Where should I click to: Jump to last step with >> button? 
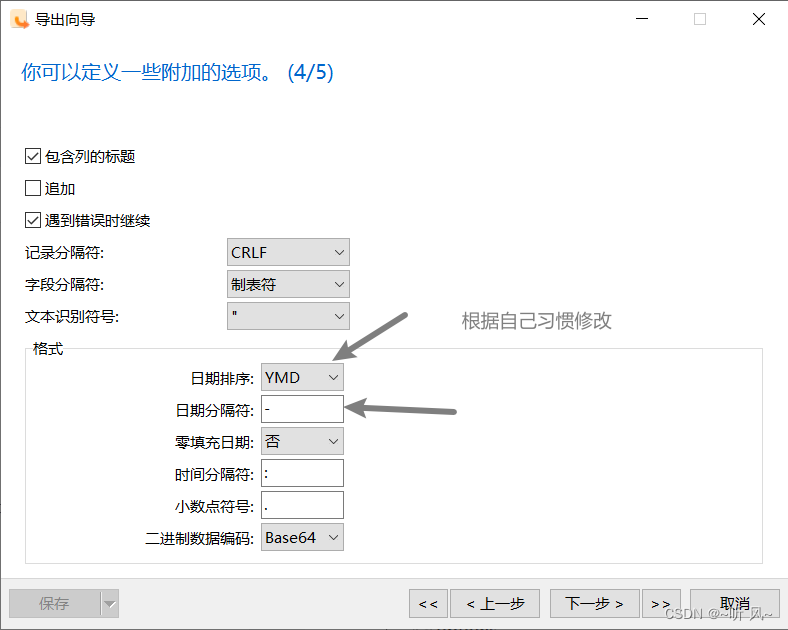click(661, 603)
